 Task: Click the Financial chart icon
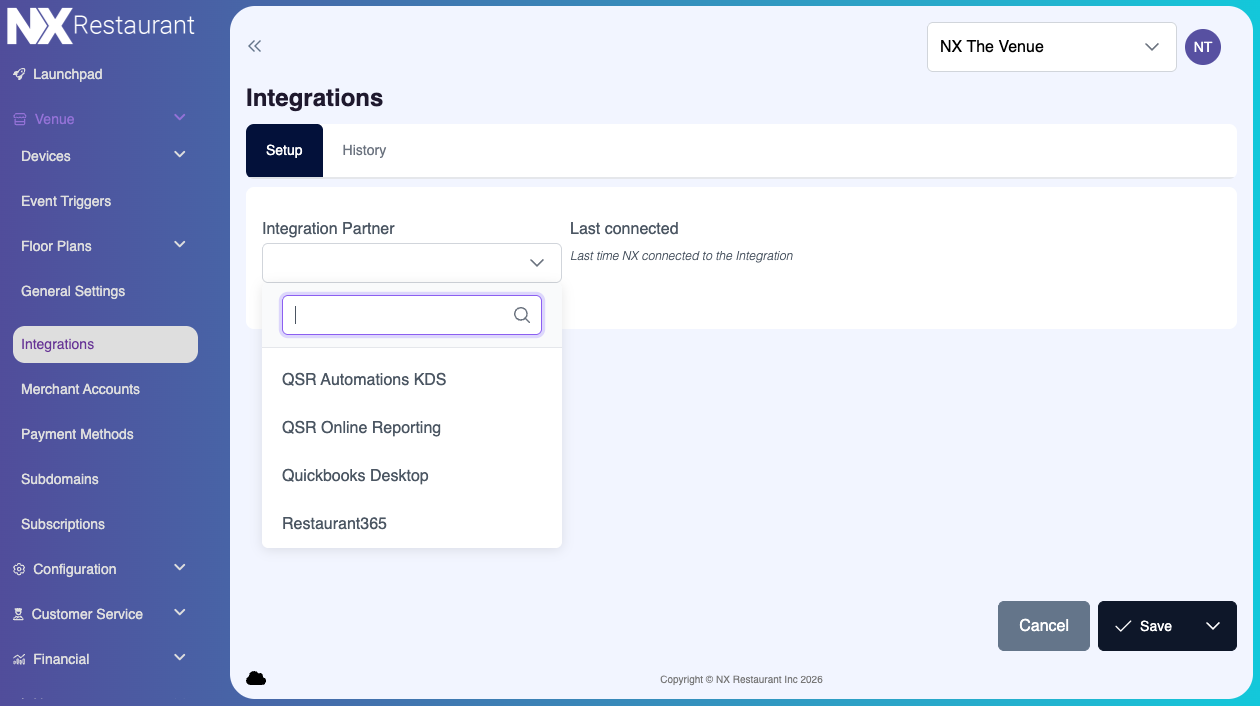pos(18,658)
